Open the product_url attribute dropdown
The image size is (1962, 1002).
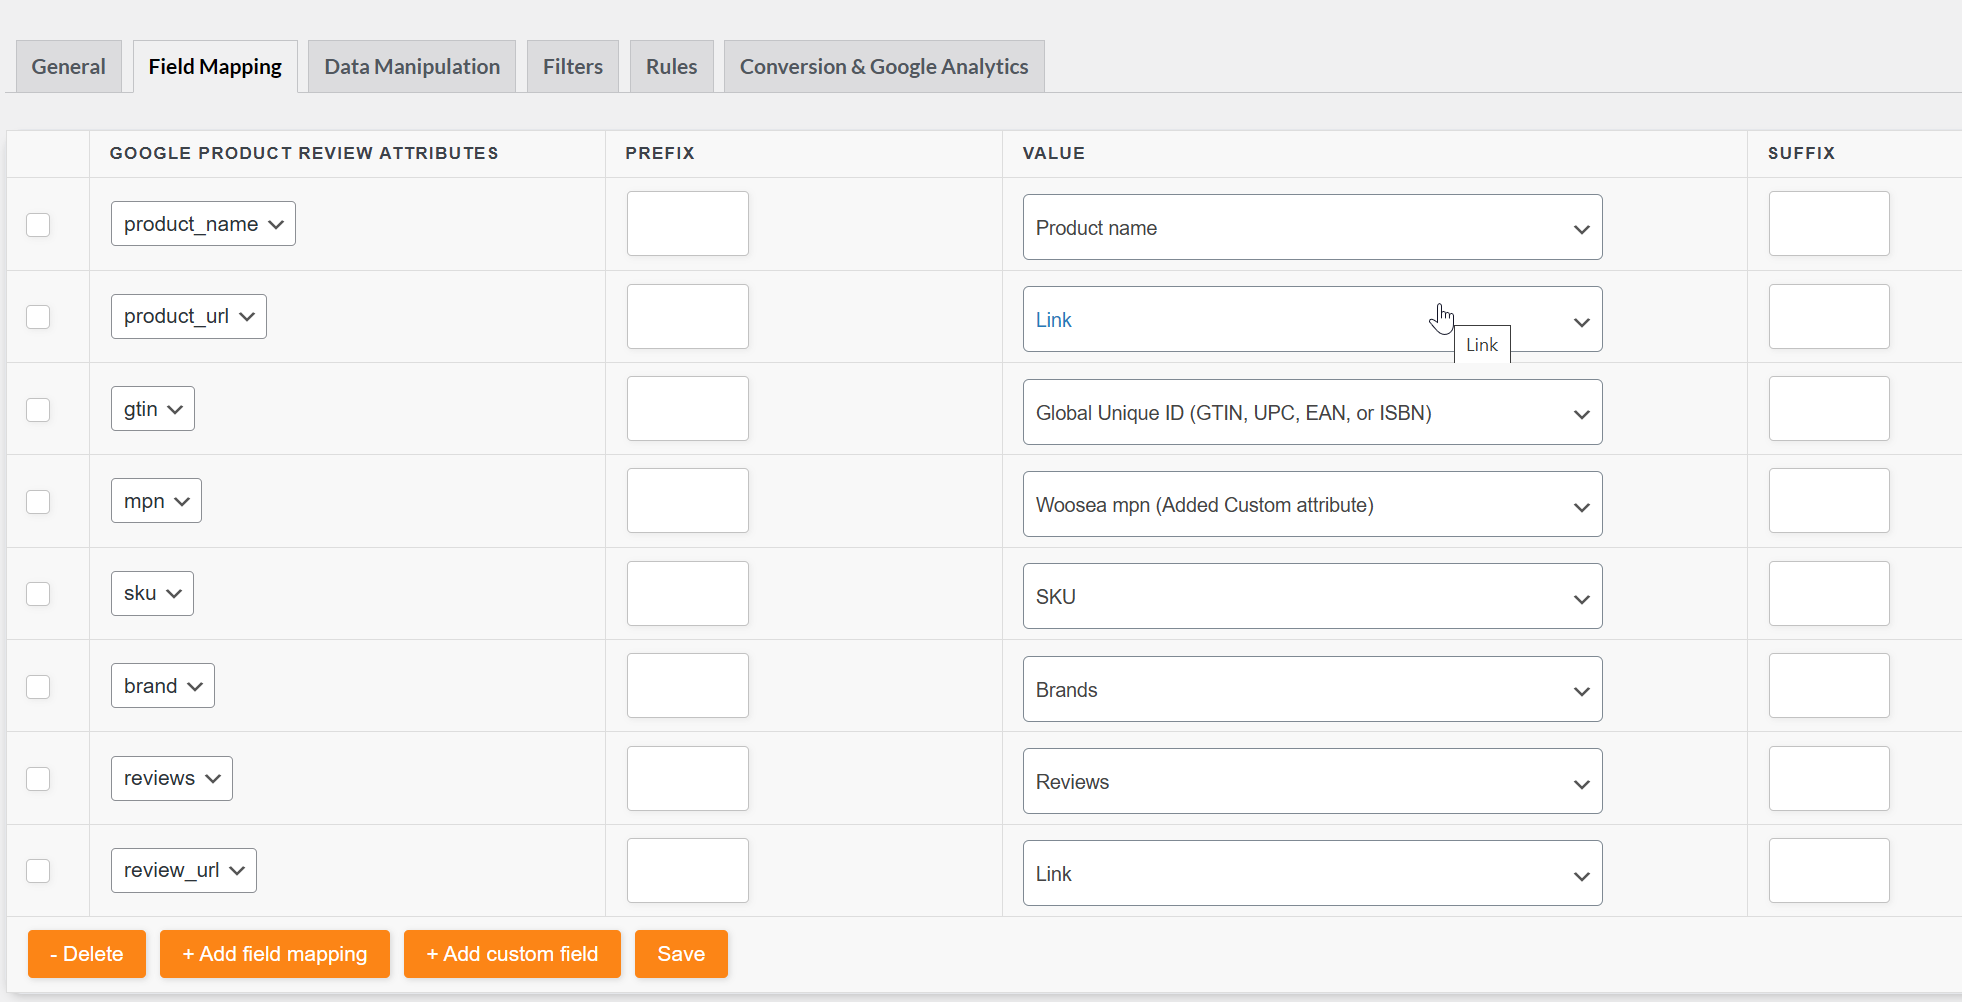189,316
